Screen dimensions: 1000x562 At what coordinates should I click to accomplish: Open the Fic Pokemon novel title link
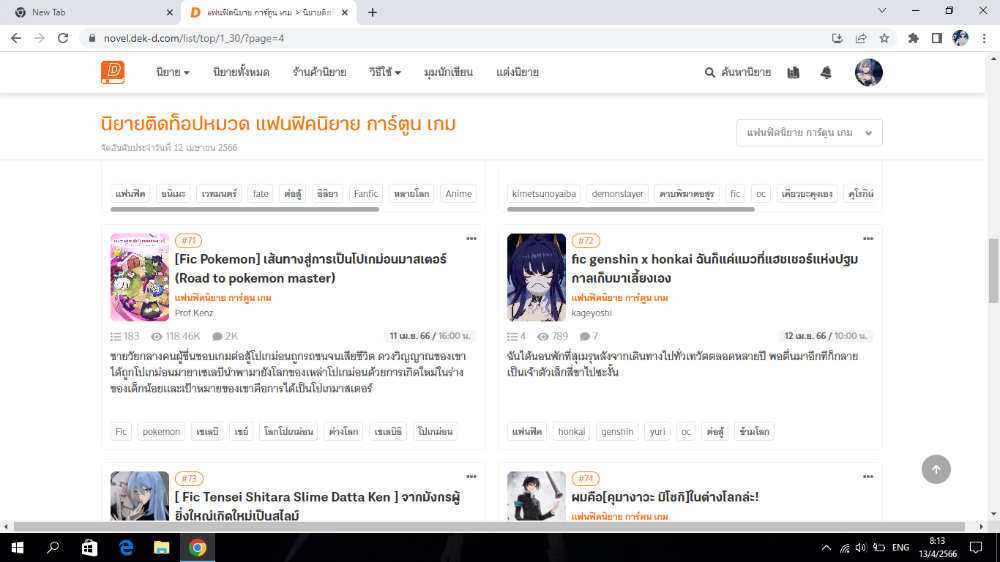[311, 269]
